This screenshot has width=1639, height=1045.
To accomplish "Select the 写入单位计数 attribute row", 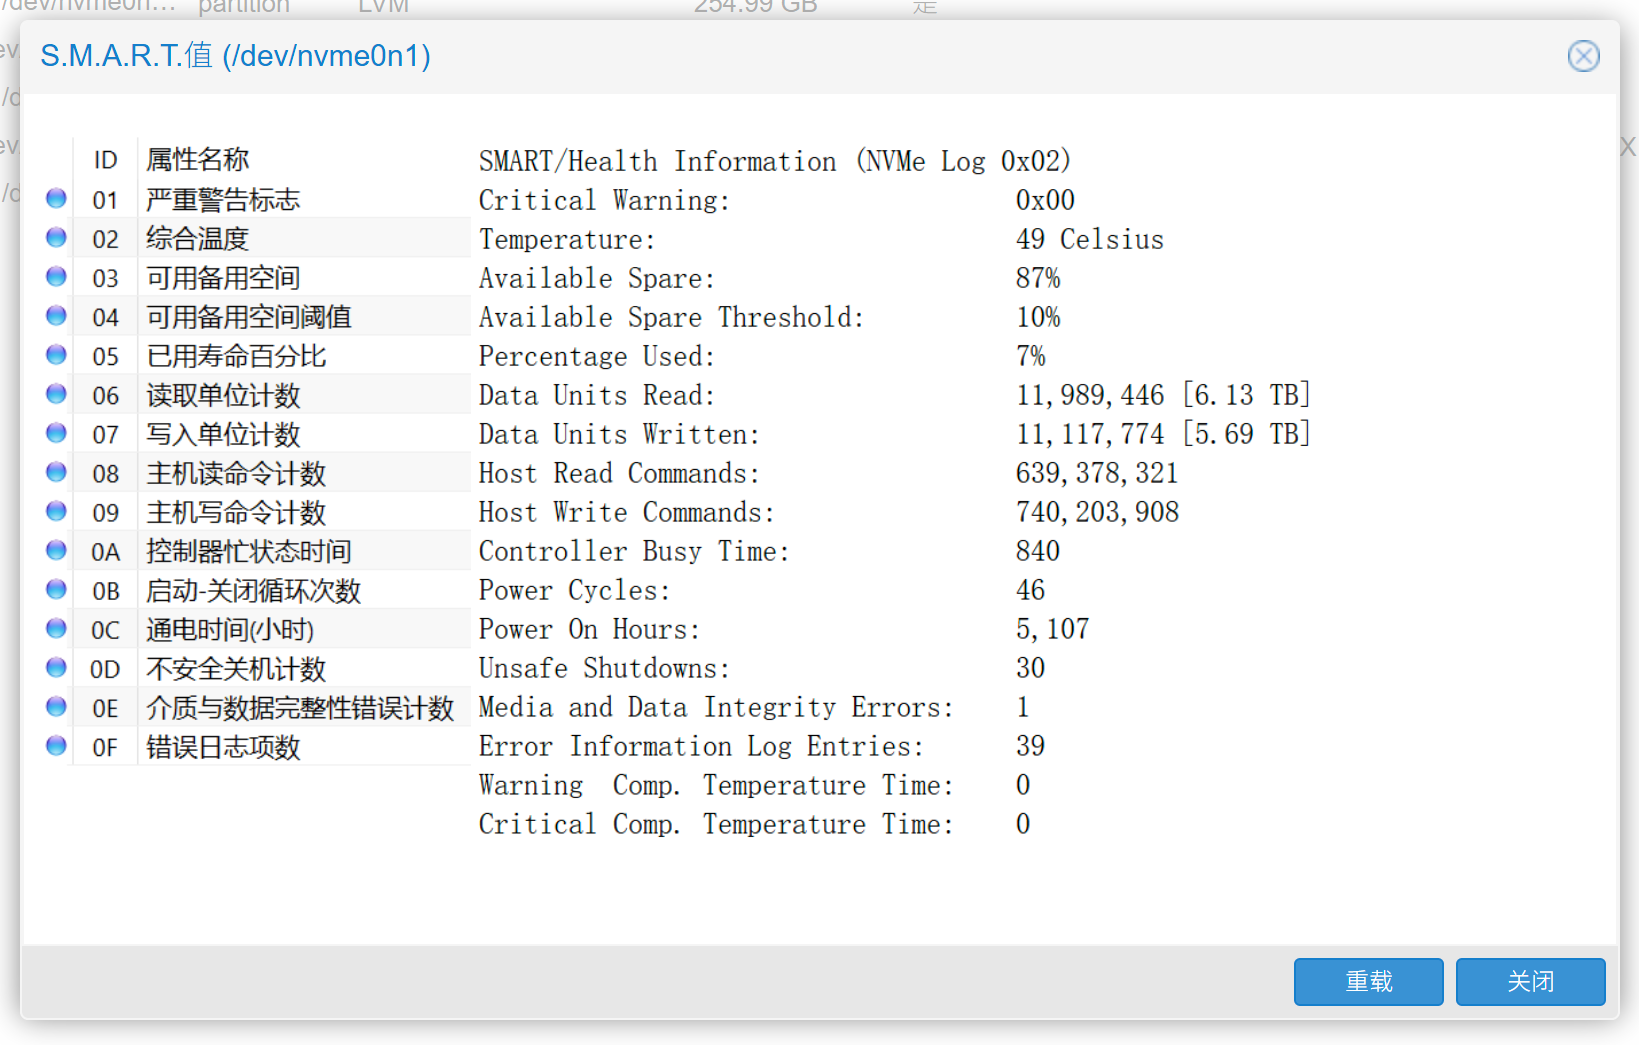I will coord(223,434).
